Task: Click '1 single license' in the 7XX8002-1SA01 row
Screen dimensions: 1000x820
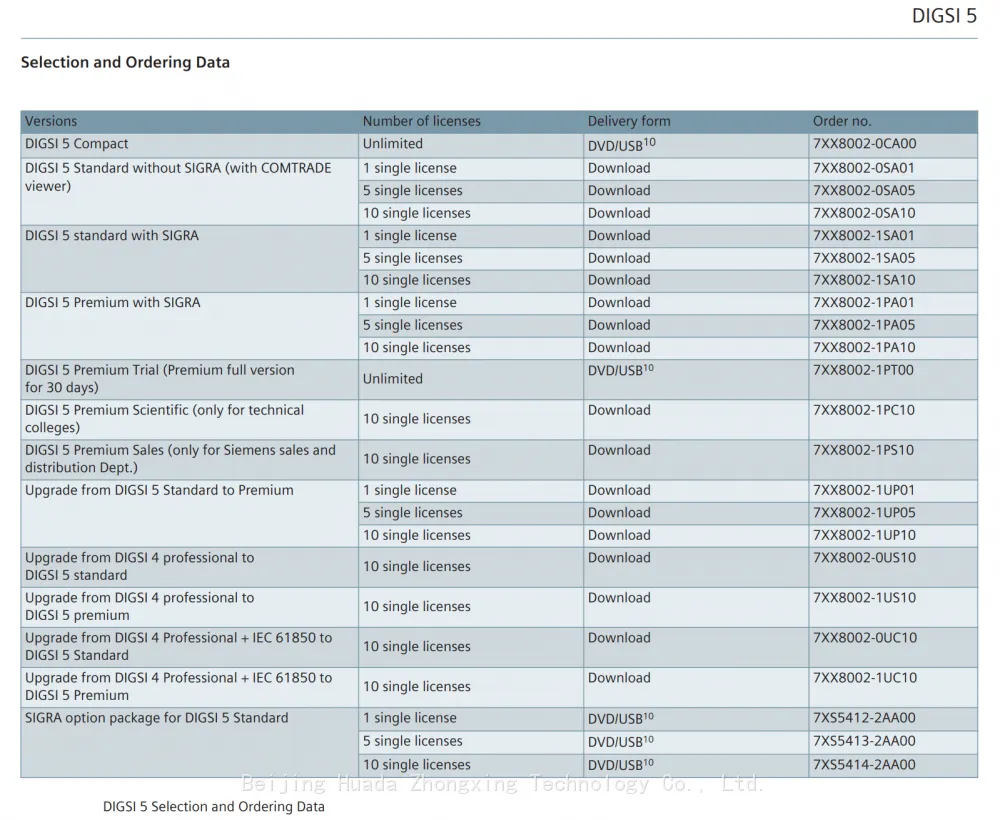Action: click(410, 236)
